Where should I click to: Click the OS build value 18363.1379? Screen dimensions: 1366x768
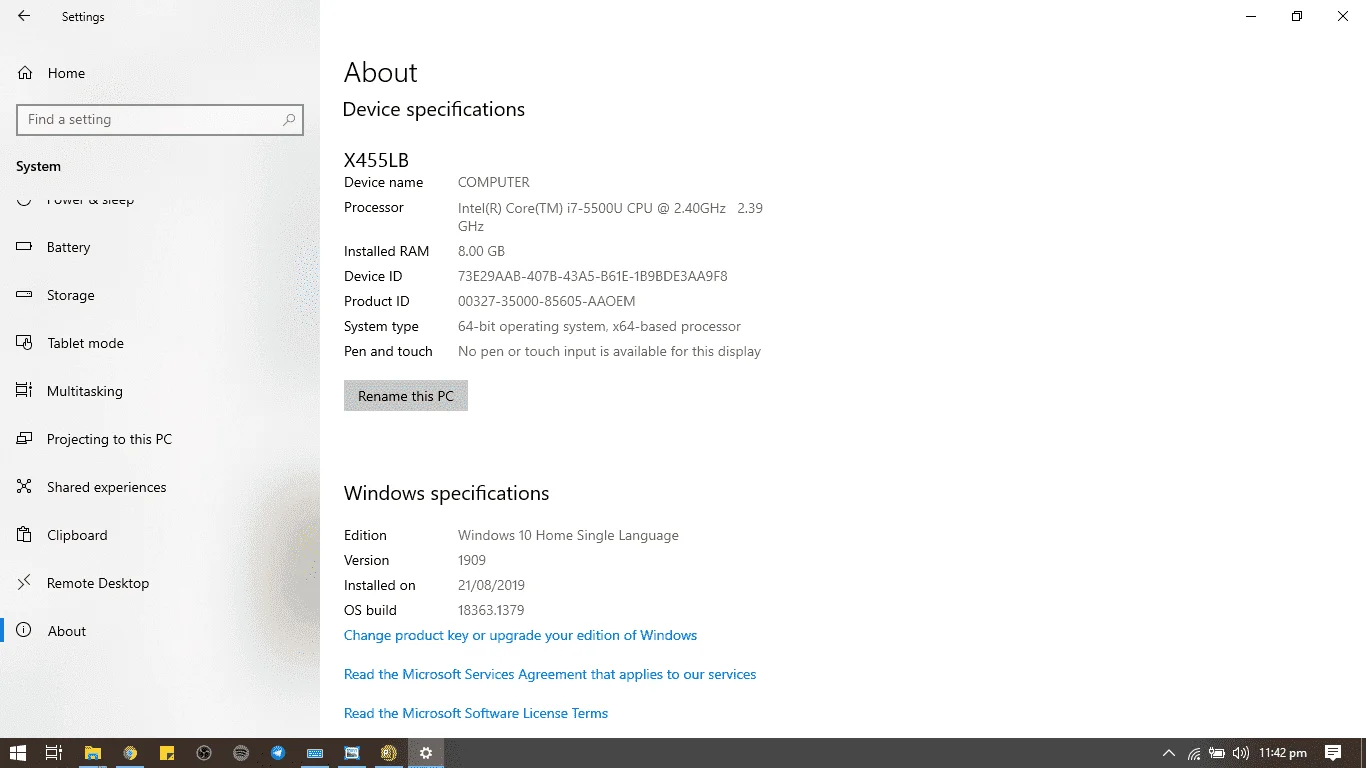tap(491, 610)
